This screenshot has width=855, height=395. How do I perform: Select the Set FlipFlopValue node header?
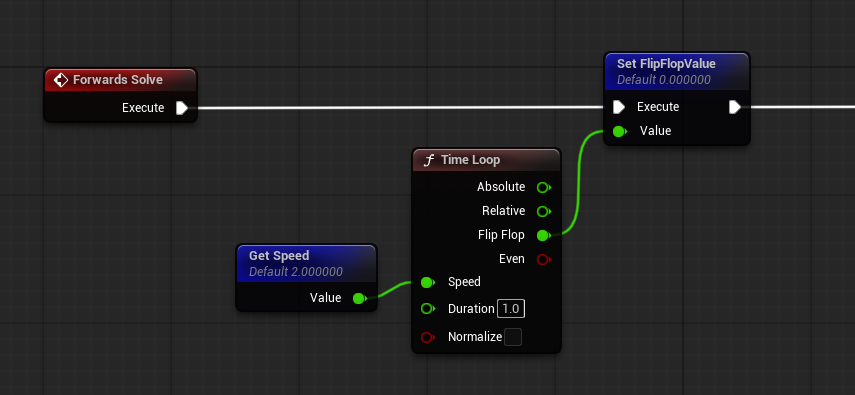click(677, 71)
